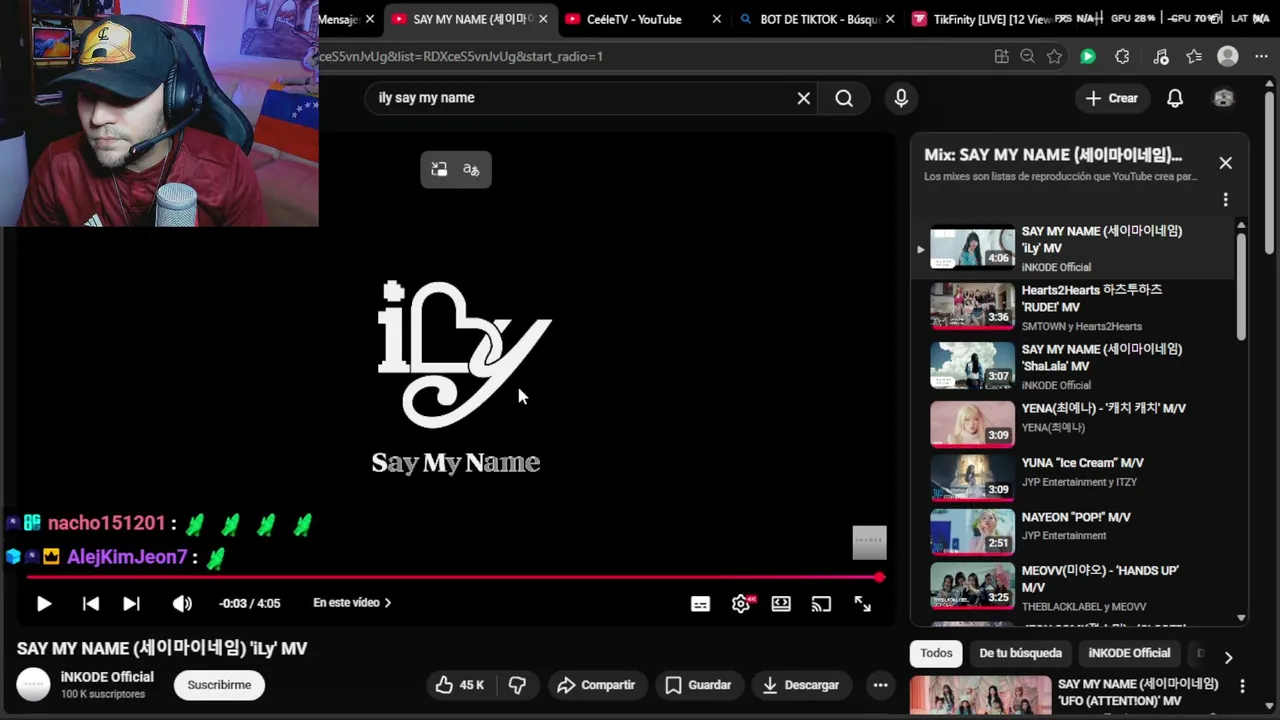Save the video with Guardar
The width and height of the screenshot is (1280, 720).
(698, 685)
